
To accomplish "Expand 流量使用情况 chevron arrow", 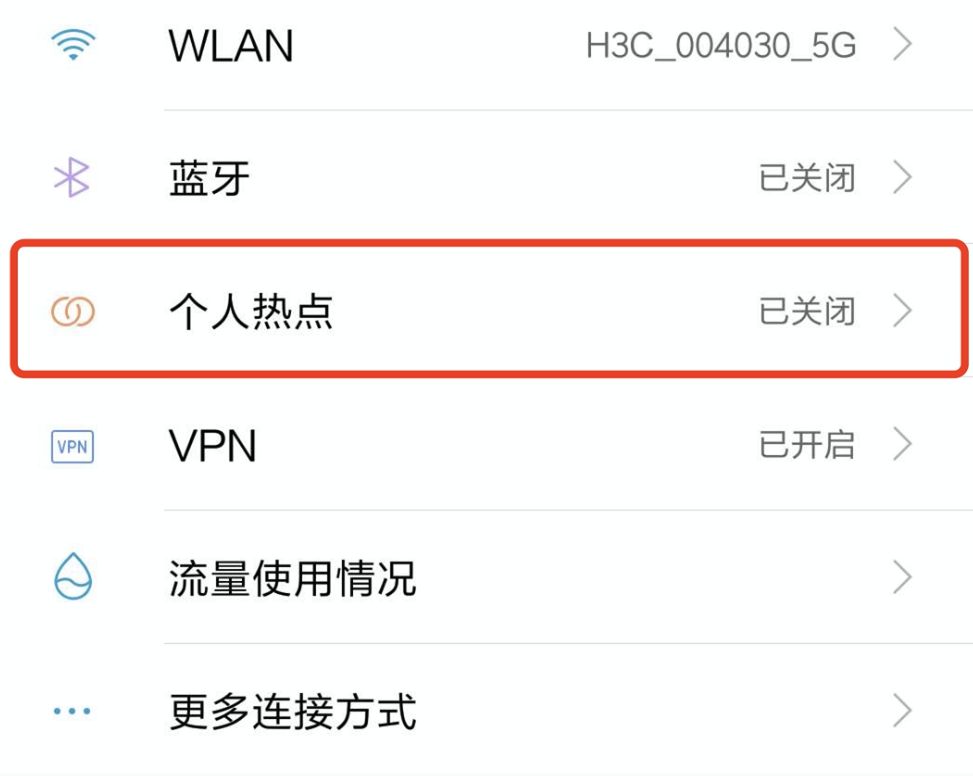I will 902,578.
